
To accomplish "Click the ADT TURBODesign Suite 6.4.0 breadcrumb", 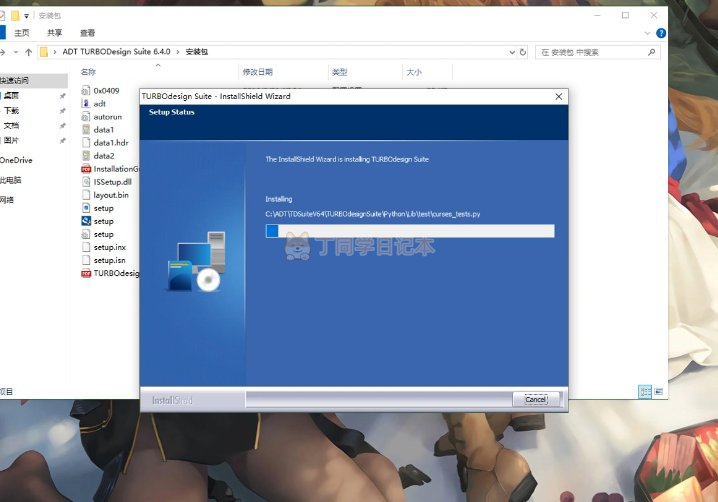I will coord(116,52).
